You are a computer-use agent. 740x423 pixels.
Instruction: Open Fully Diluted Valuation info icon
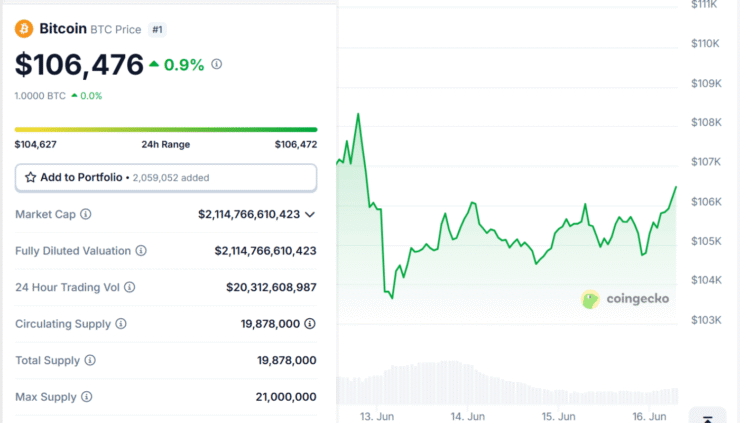pyautogui.click(x=141, y=251)
